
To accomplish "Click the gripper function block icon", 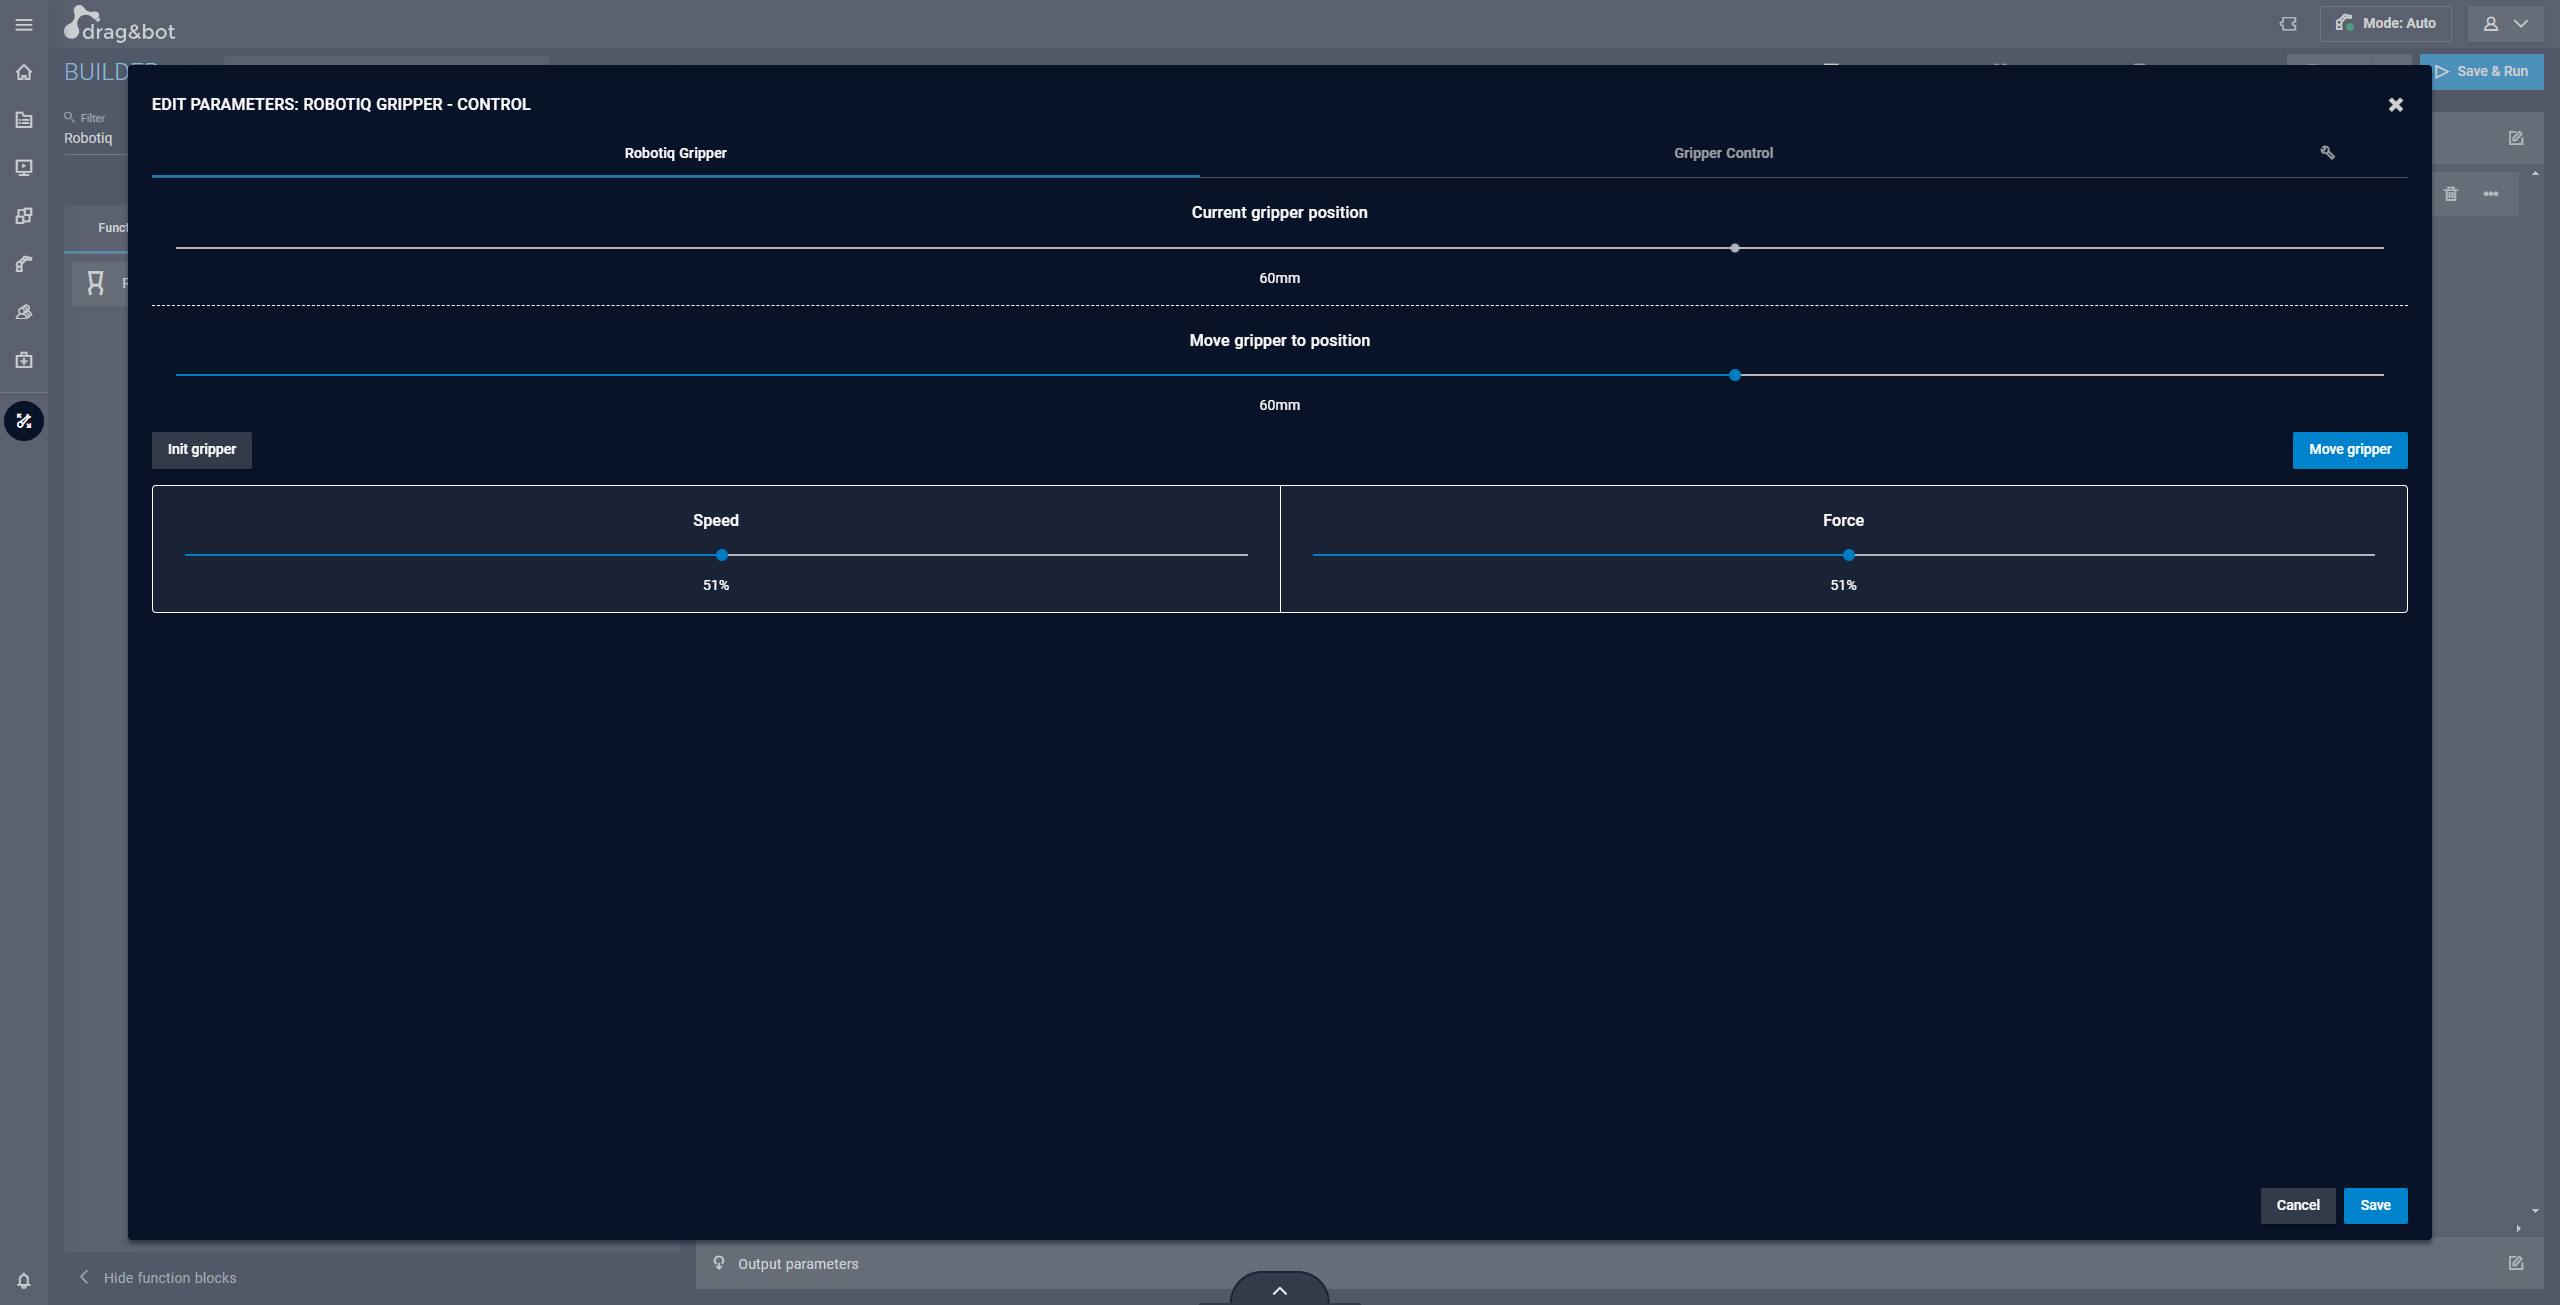I will pos(96,283).
